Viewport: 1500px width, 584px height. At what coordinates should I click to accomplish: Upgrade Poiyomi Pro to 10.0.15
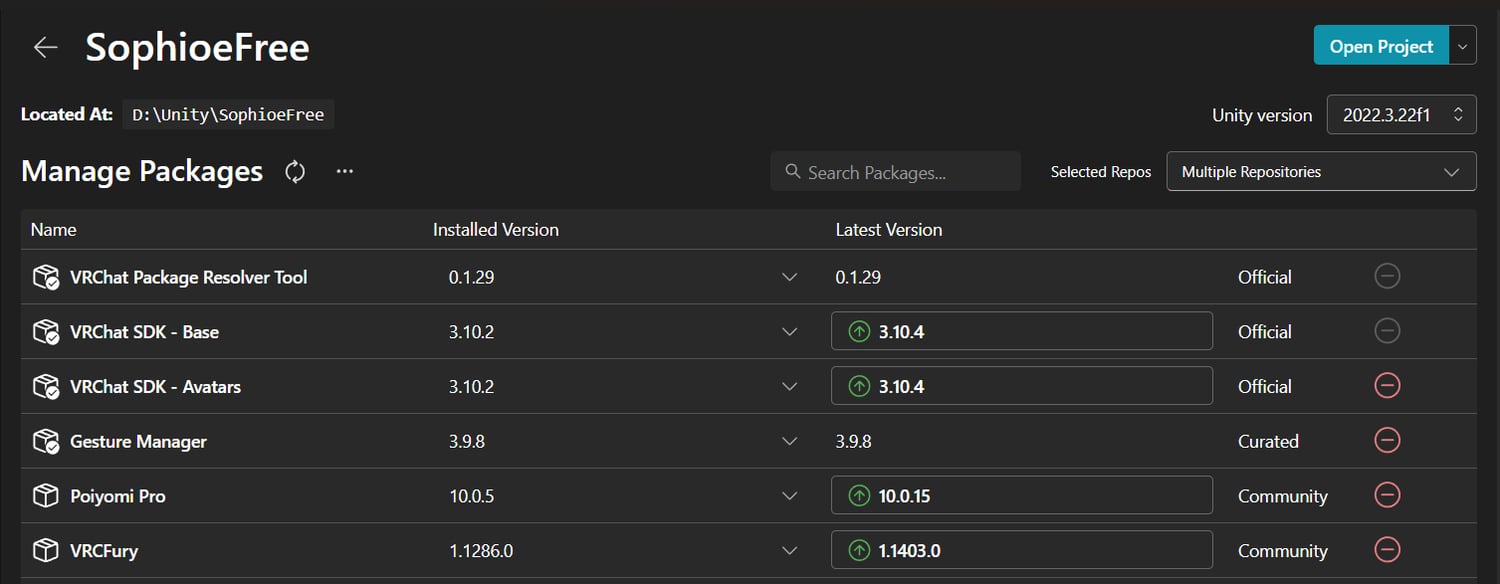[x=1022, y=496]
